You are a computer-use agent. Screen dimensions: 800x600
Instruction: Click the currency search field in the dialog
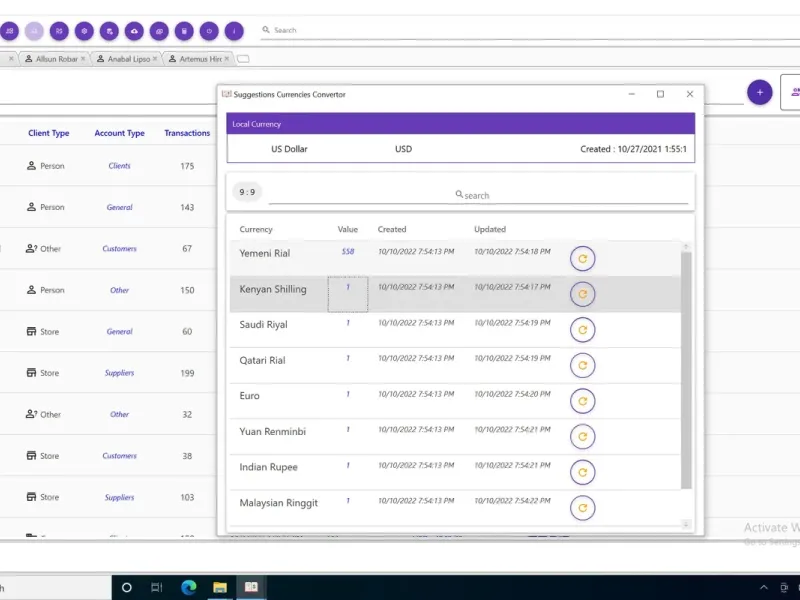[x=478, y=195]
